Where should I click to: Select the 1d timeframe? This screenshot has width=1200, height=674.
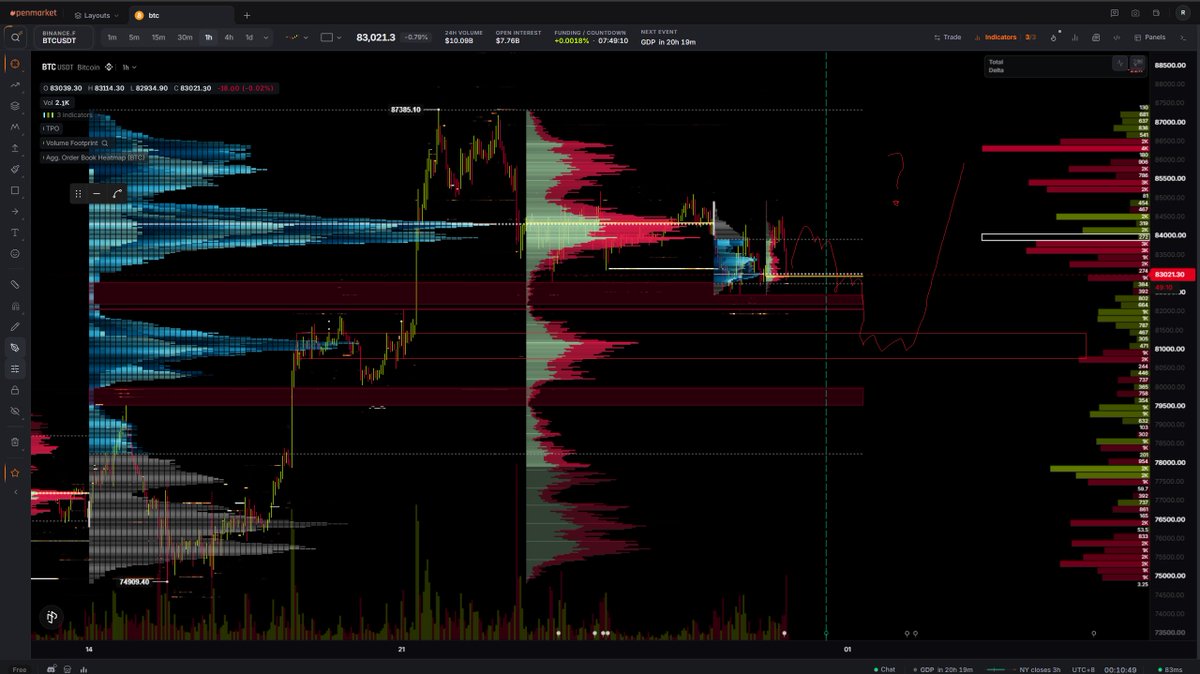click(250, 37)
